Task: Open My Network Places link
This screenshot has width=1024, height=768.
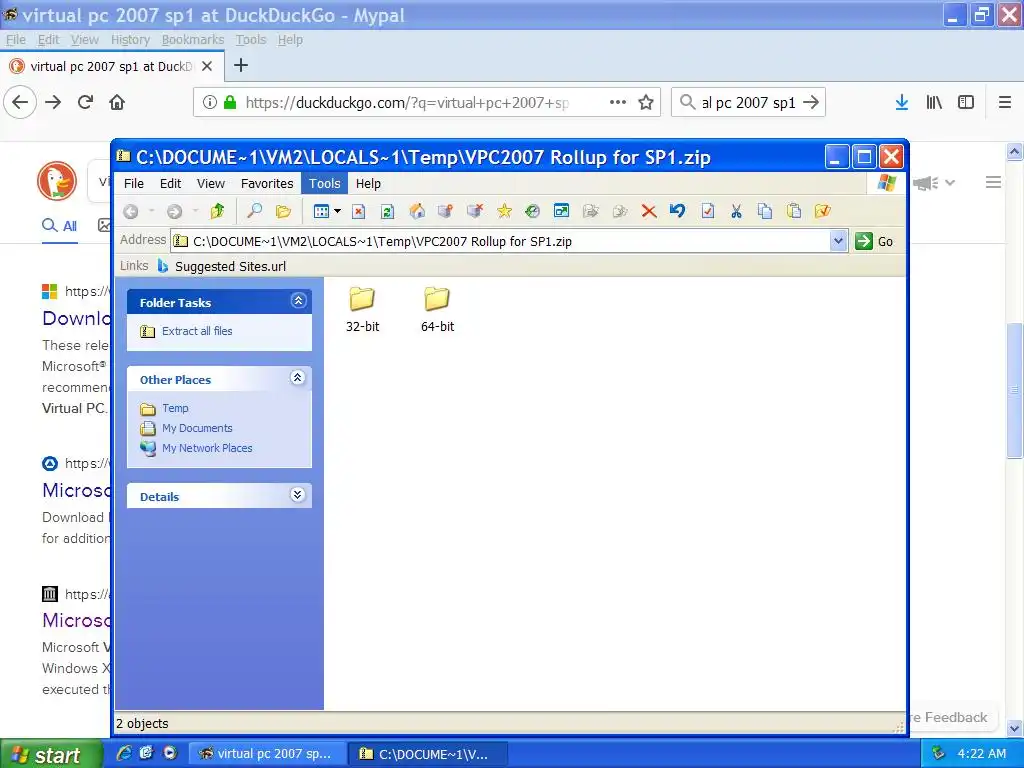Action: click(x=207, y=448)
